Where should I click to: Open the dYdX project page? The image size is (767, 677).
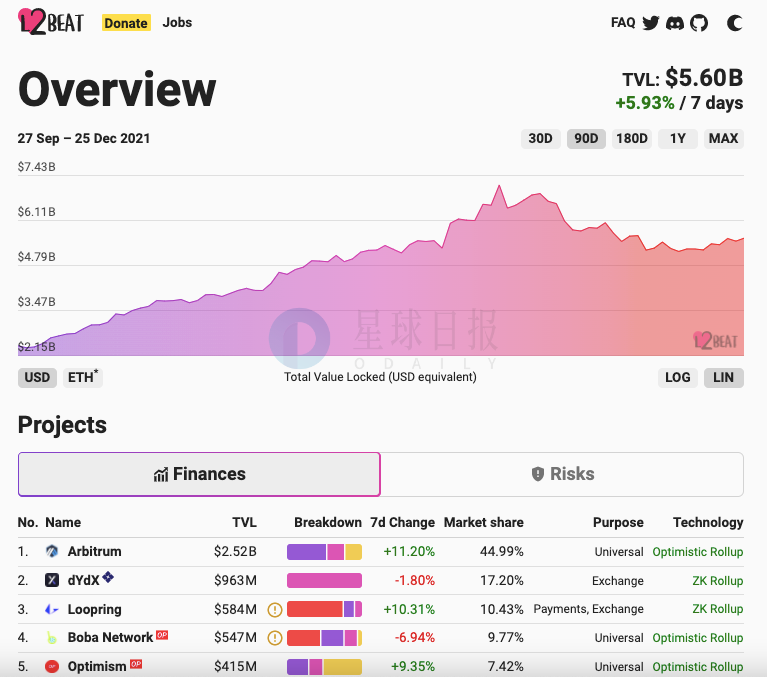click(83, 580)
